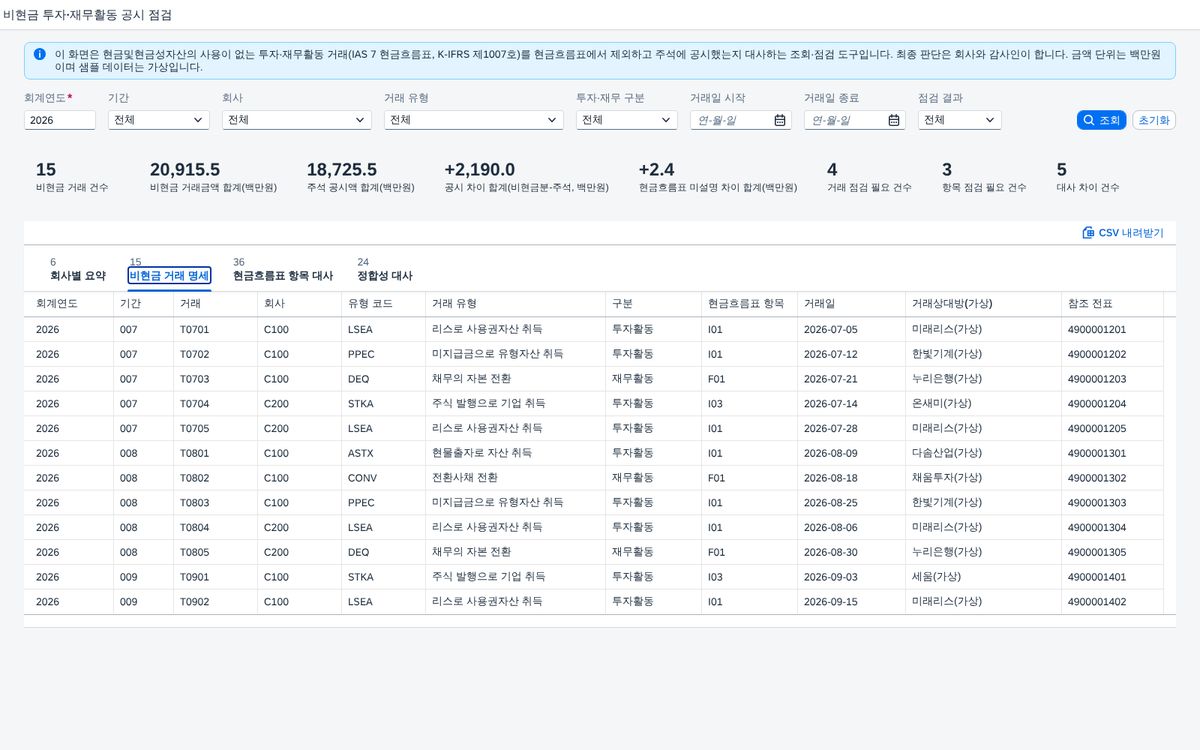Image resolution: width=1200 pixels, height=750 pixels.
Task: Click the 참조 전표 column header
Action: [x=1112, y=304]
